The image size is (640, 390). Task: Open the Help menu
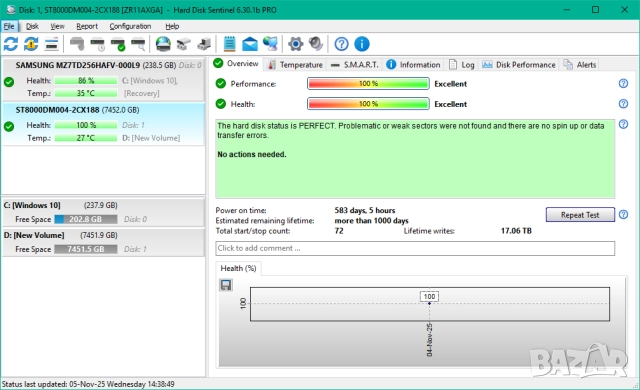tap(172, 26)
